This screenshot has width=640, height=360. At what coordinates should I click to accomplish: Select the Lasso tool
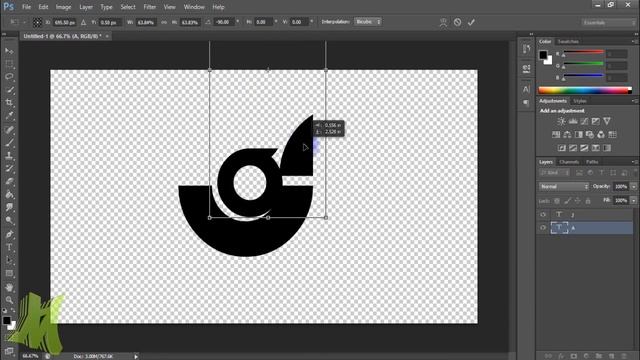click(x=9, y=77)
